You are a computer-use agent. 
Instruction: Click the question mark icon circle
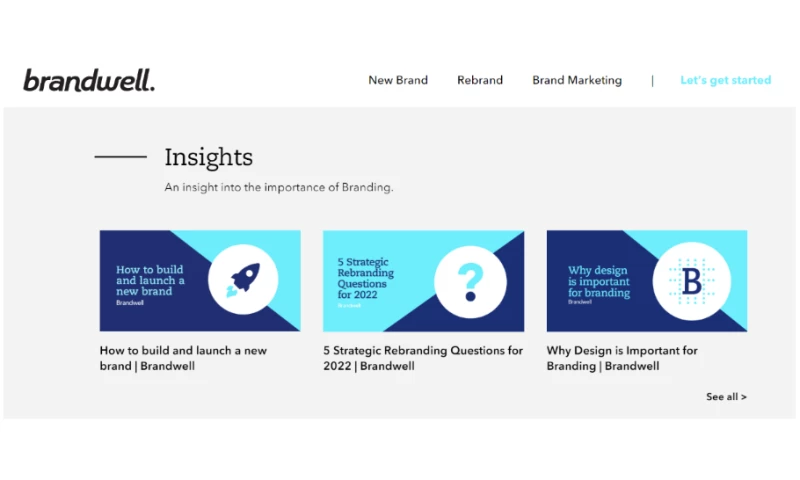click(x=468, y=281)
